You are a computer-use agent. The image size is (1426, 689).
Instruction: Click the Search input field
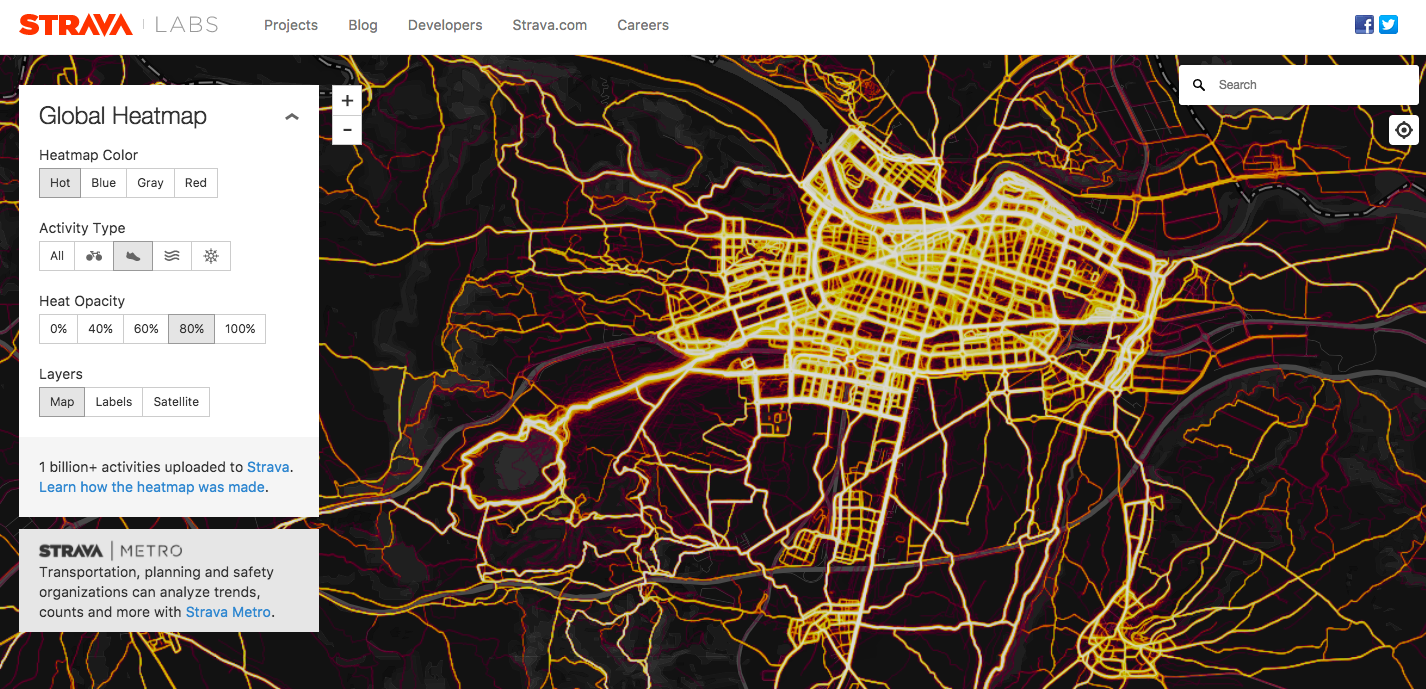click(1310, 85)
